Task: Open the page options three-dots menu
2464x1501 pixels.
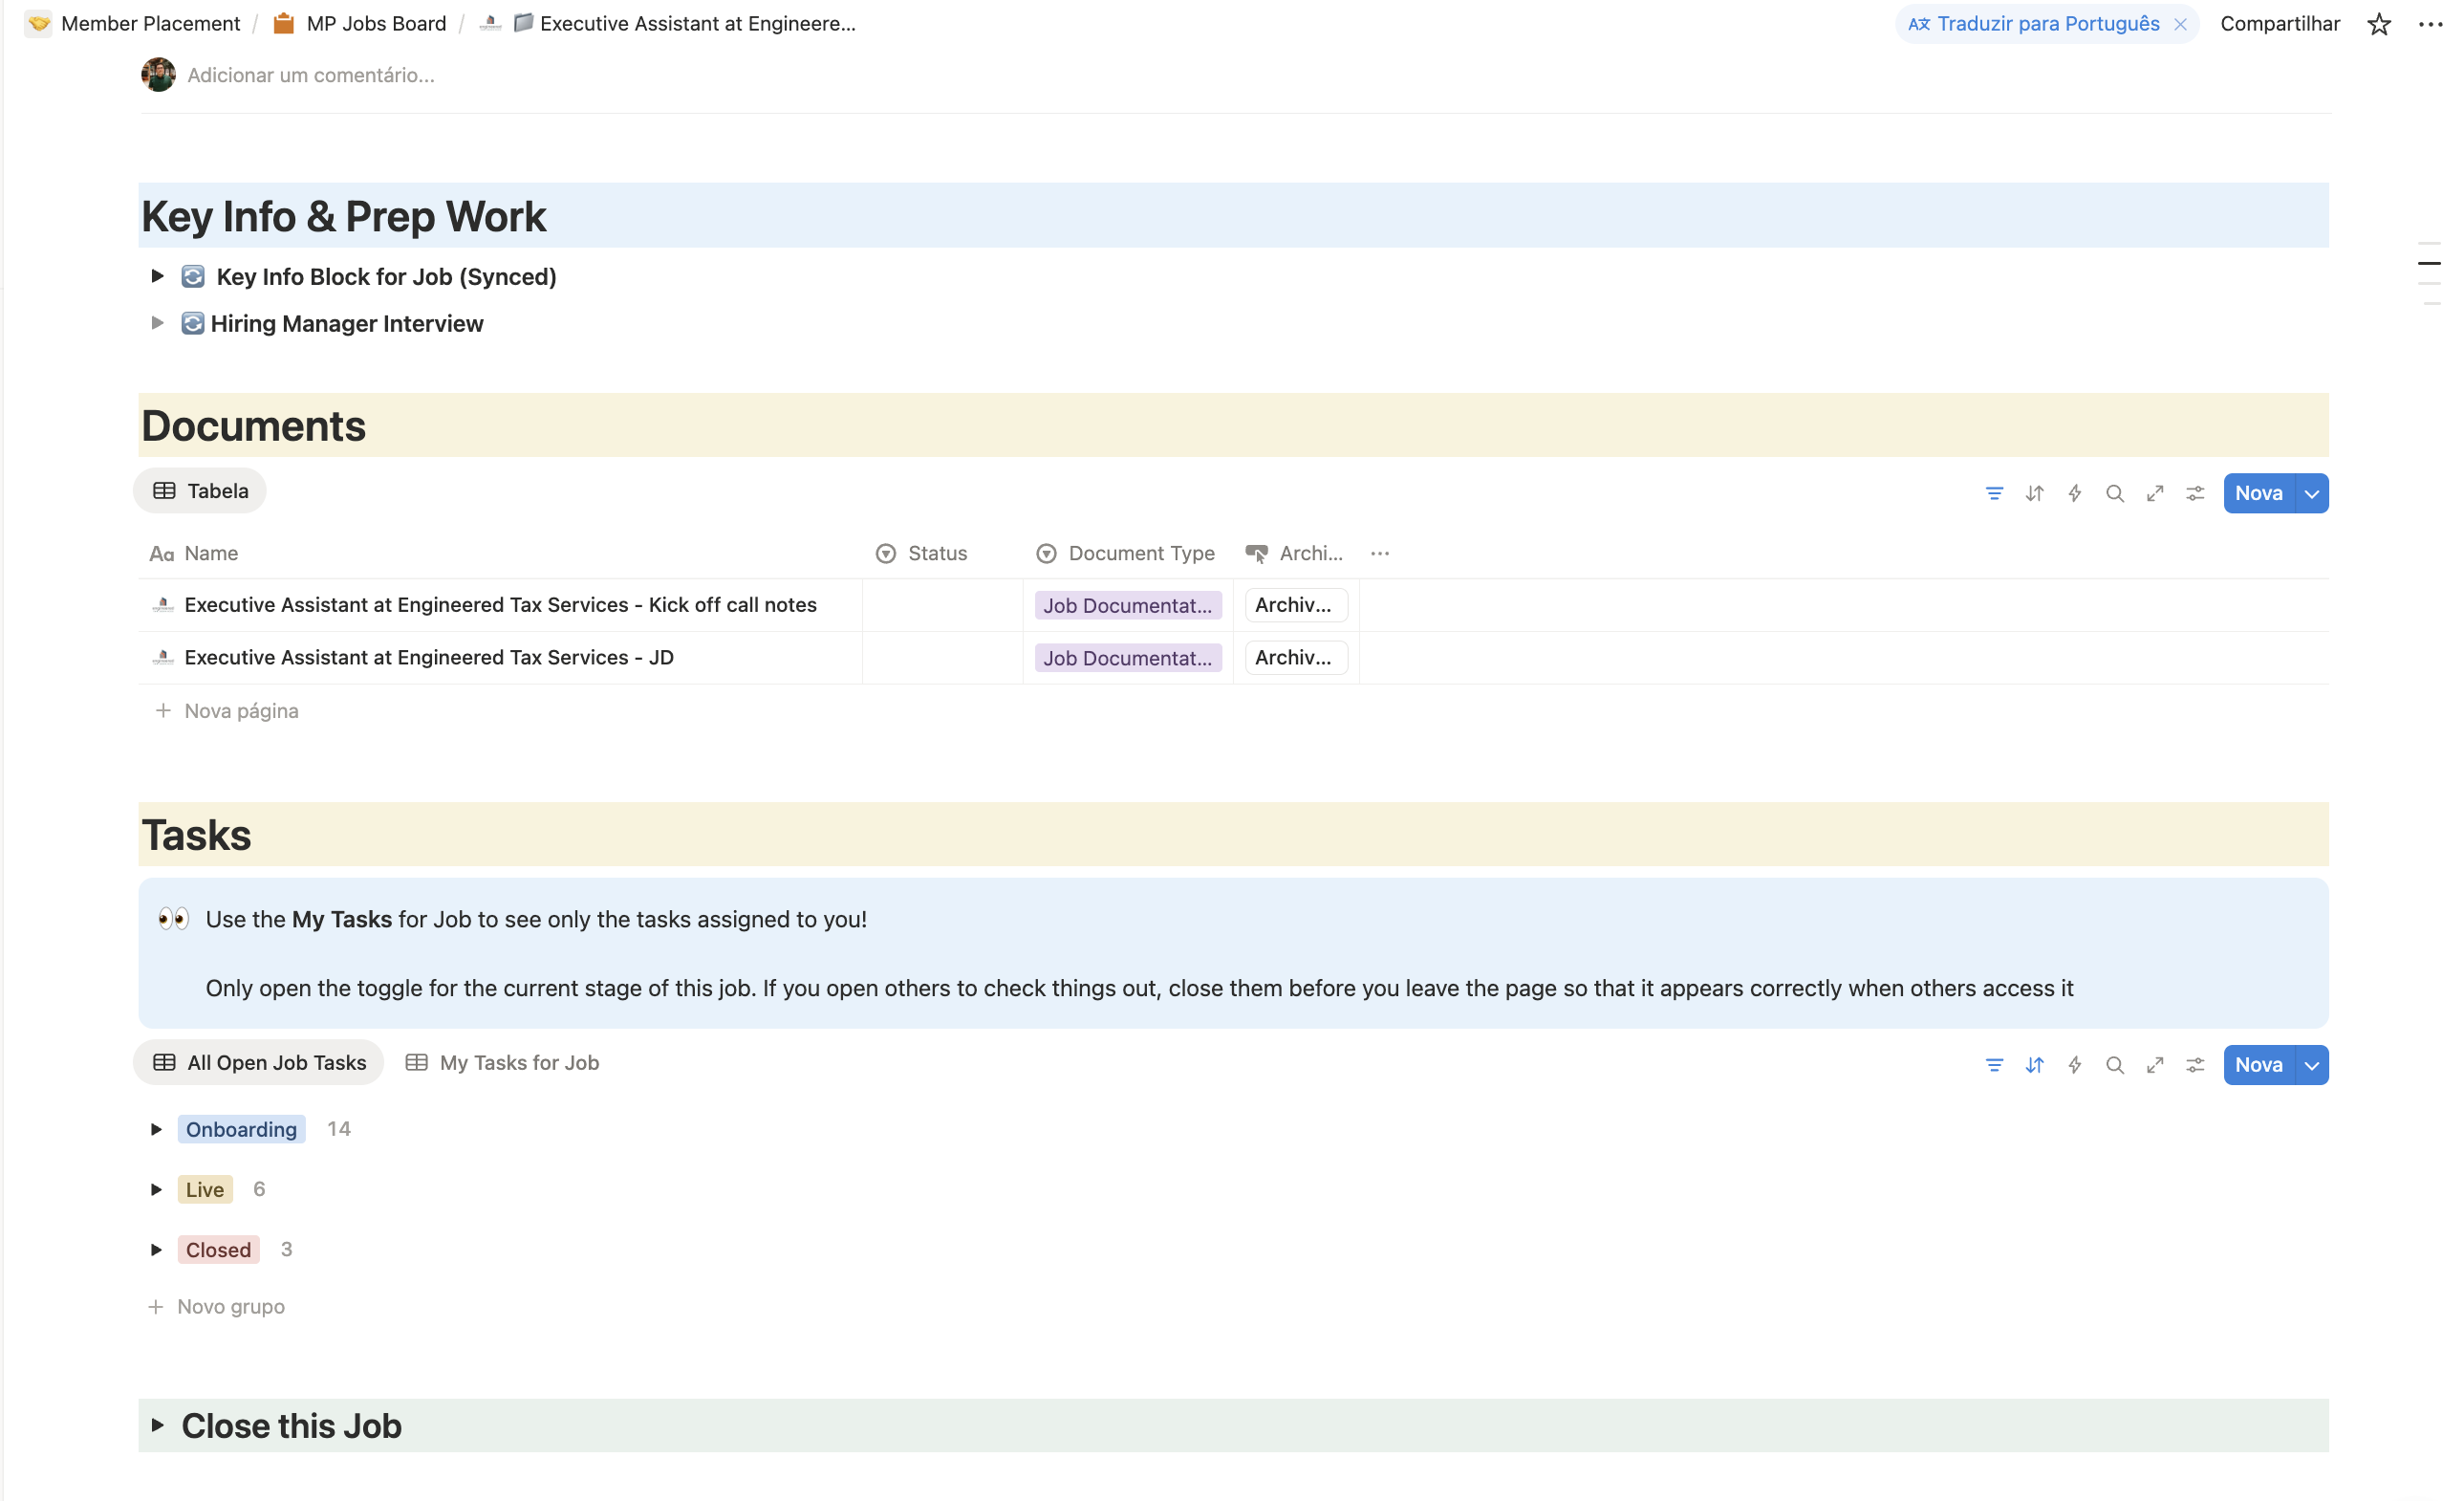Action: coord(2431,23)
